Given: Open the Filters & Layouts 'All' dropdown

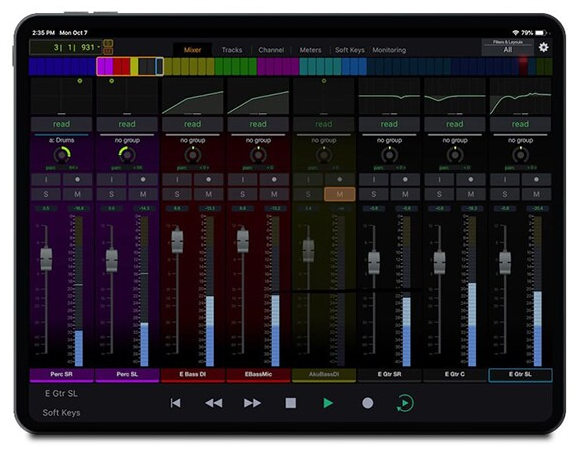Looking at the screenshot, I should 507,47.
